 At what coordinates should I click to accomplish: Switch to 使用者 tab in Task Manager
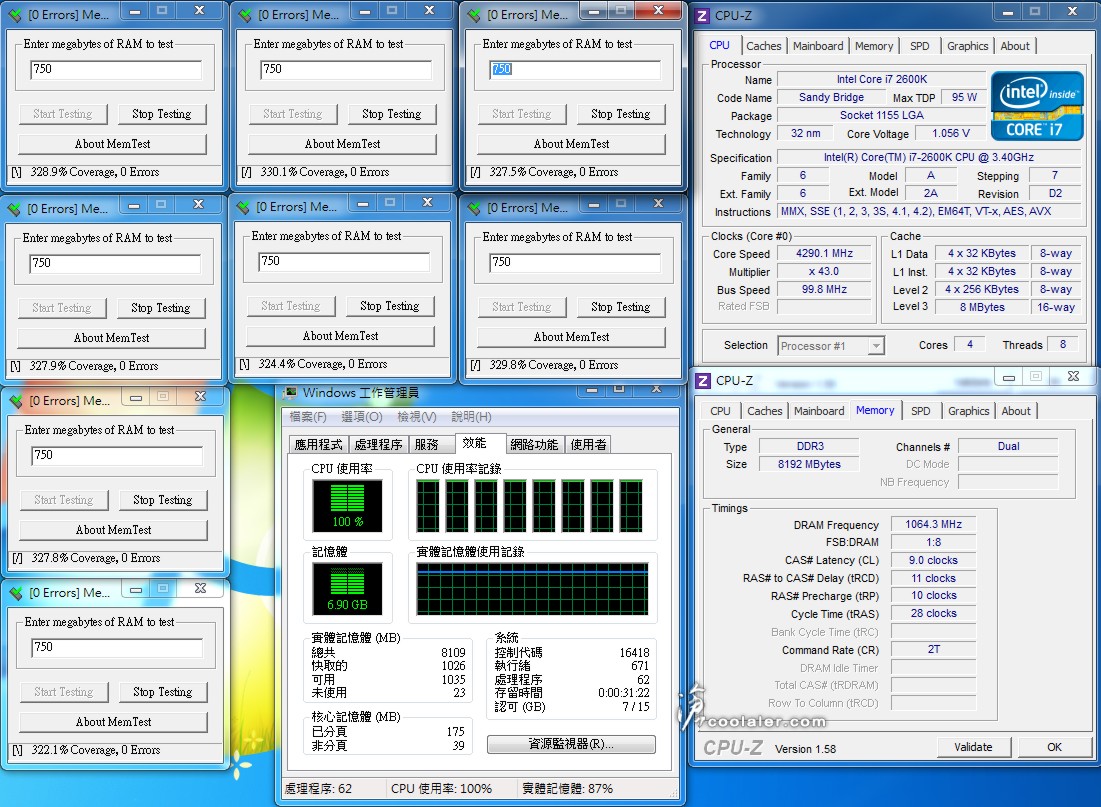(588, 445)
